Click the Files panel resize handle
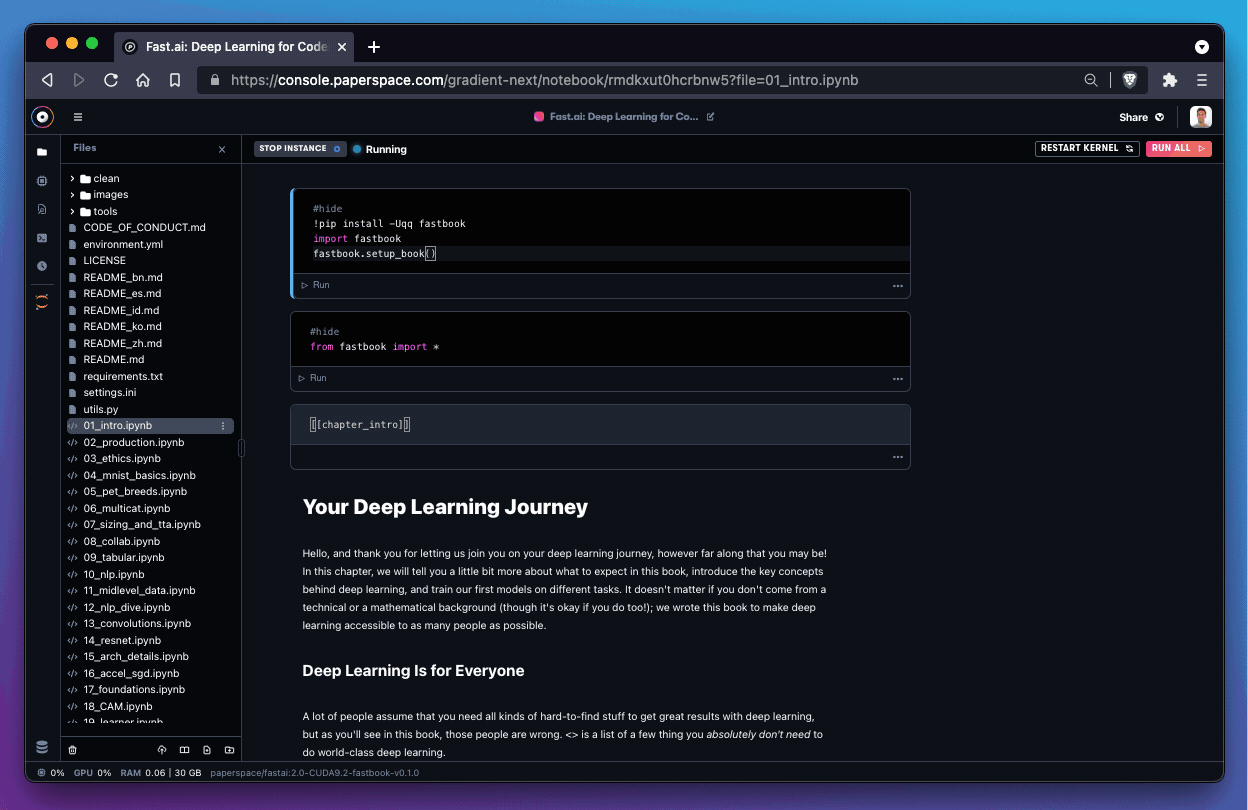This screenshot has width=1248, height=810. click(241, 449)
